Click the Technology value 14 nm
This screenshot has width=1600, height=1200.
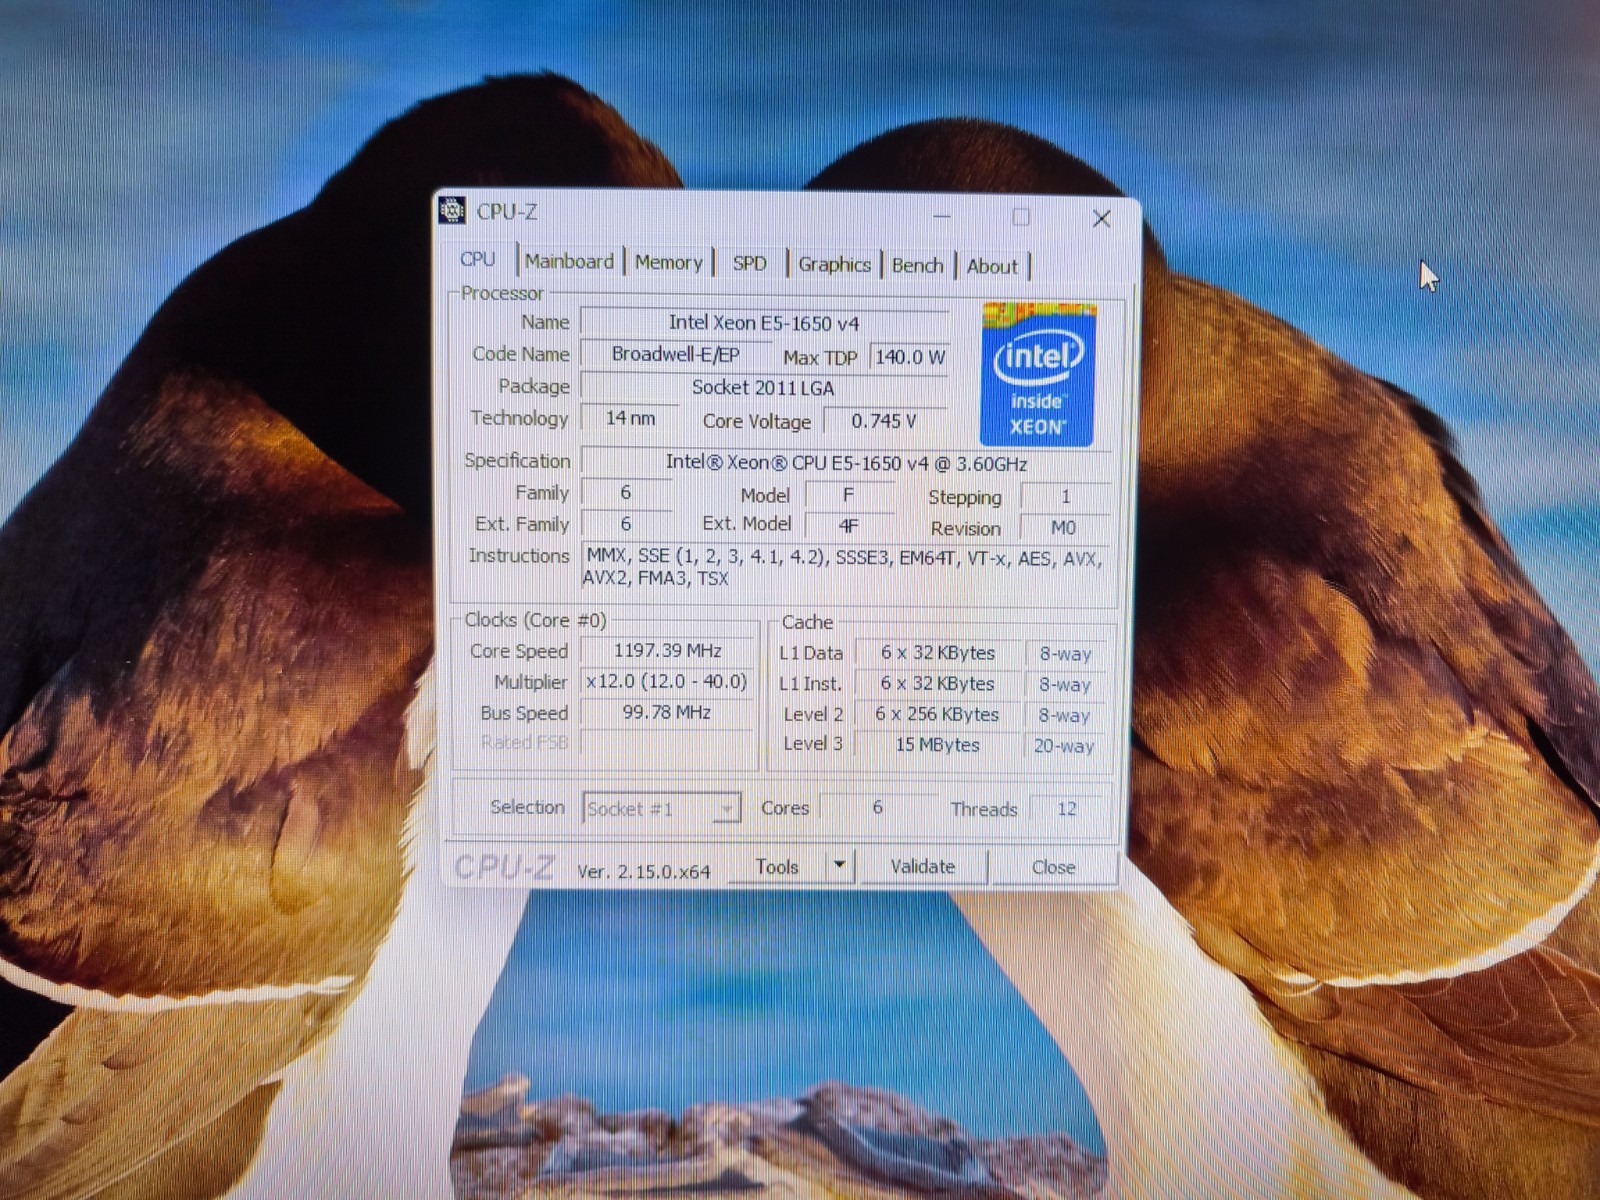pyautogui.click(x=630, y=418)
